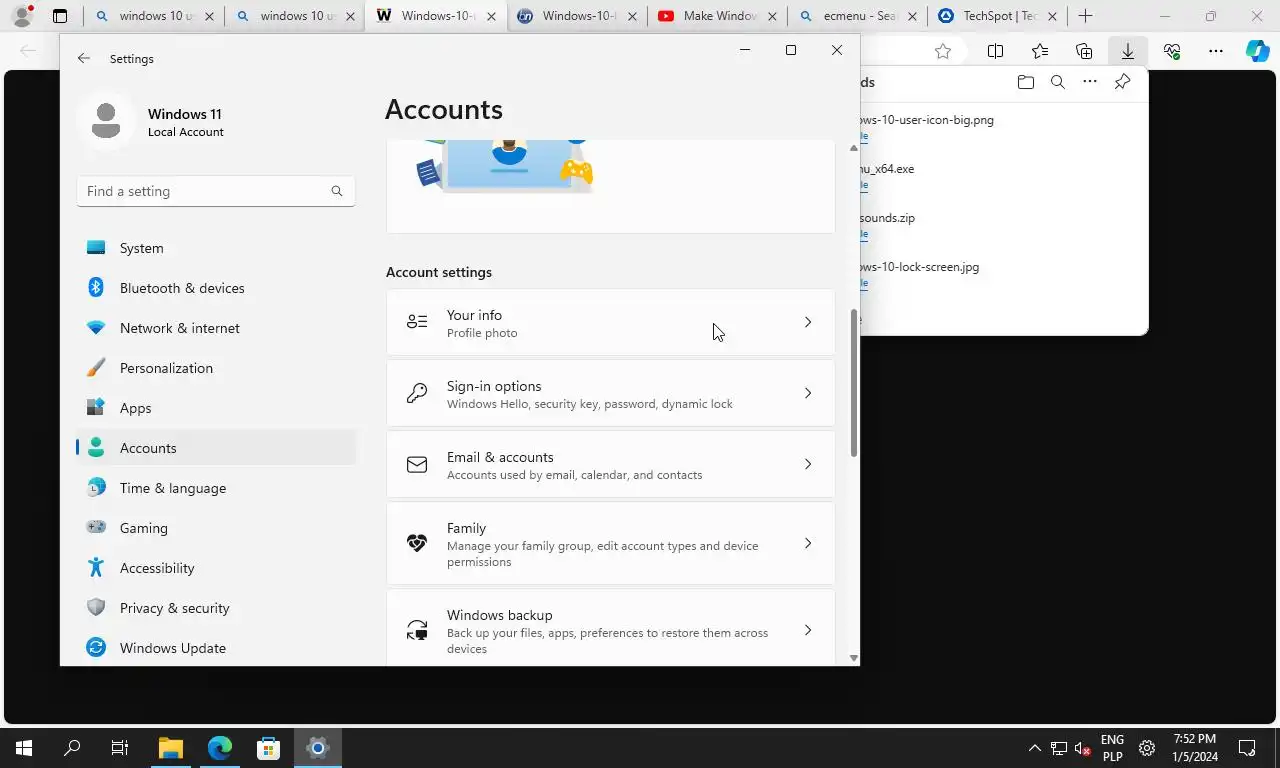
Task: Show hidden system tray icons
Action: [x=1035, y=748]
